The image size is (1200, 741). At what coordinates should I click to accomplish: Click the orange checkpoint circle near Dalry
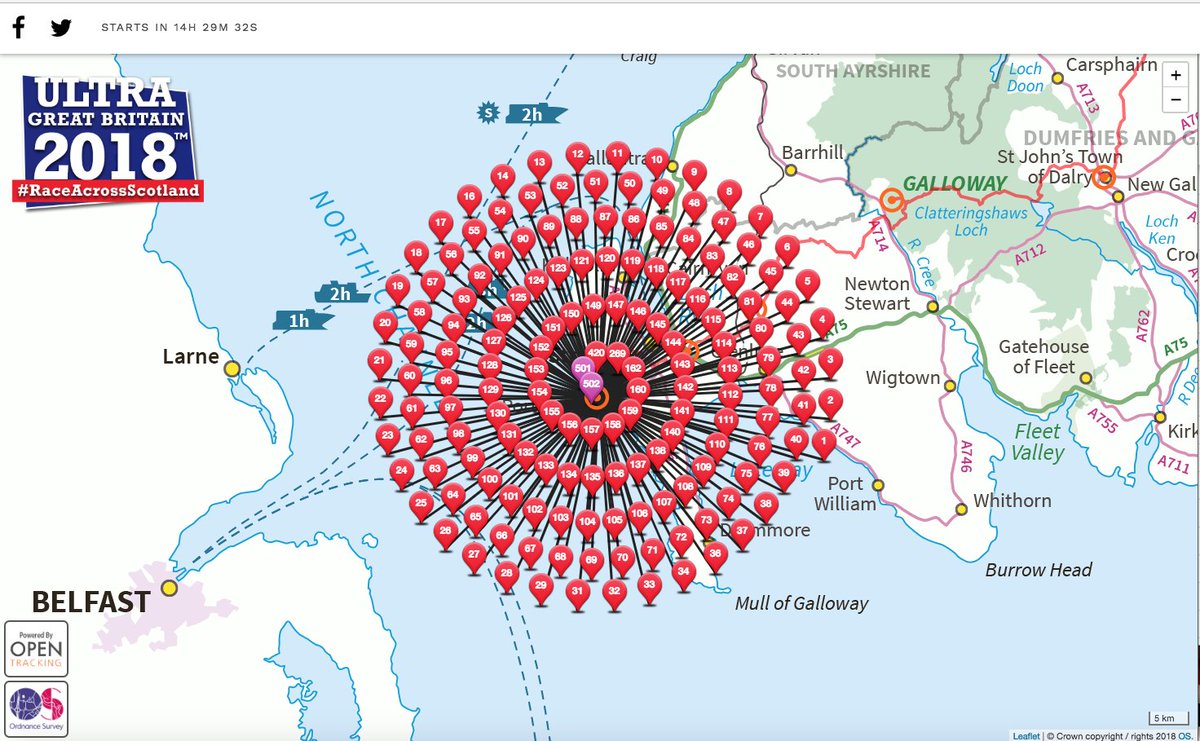pos(1103,178)
